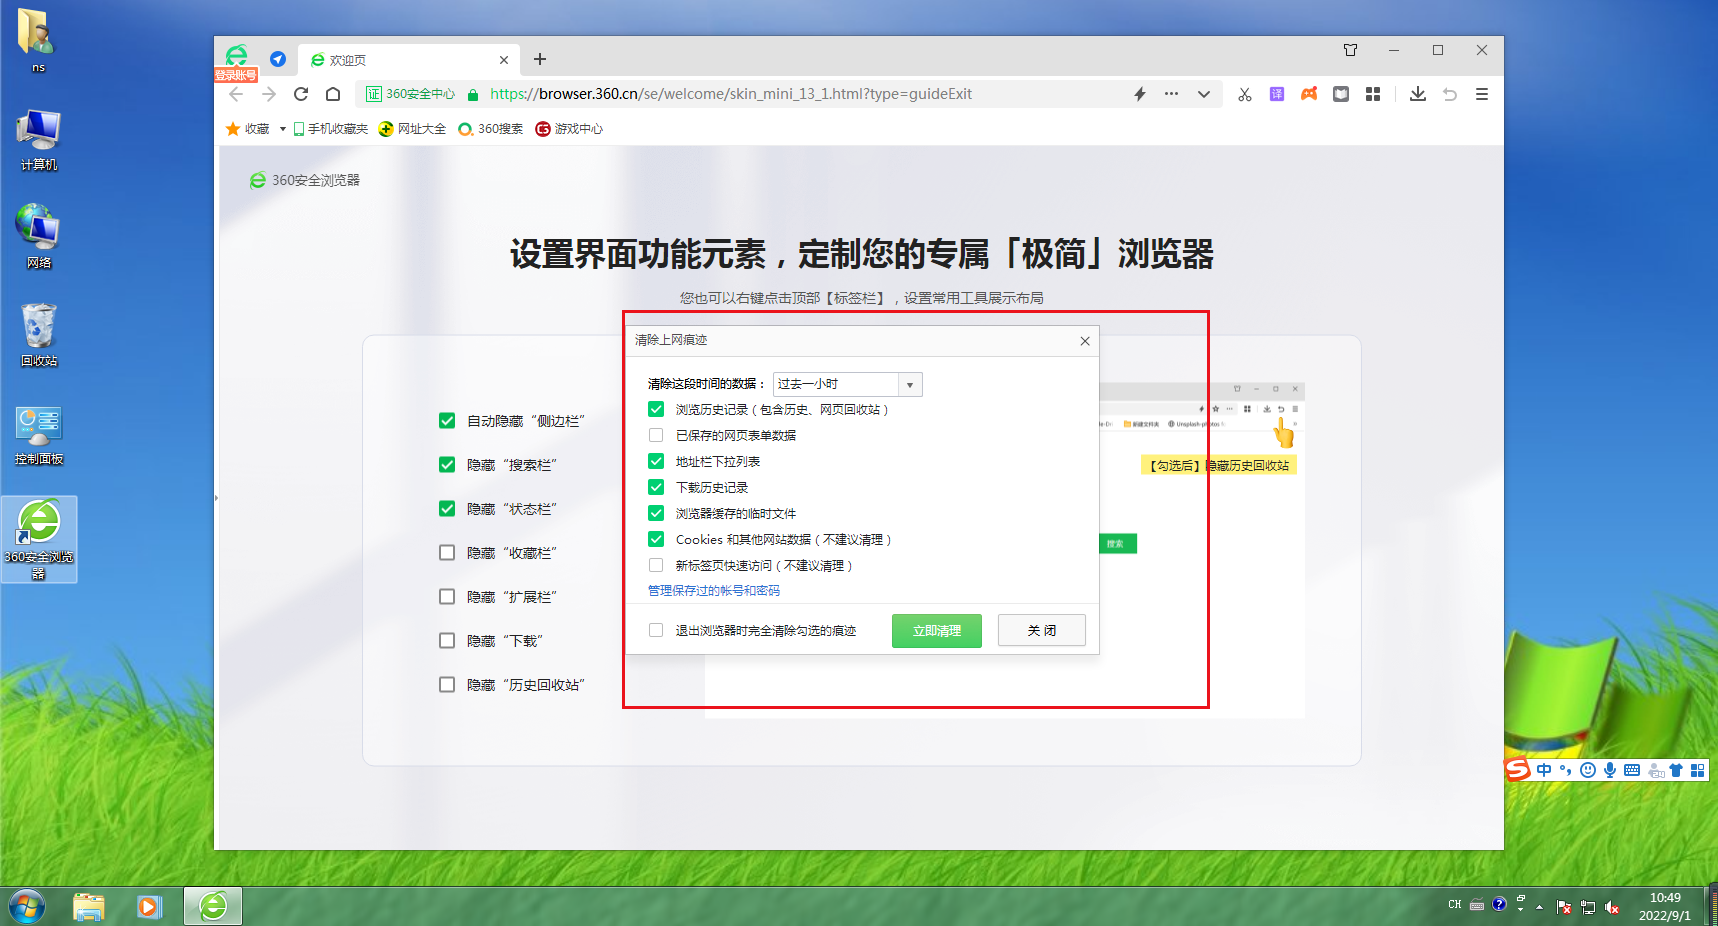Open Sogou IME soft keyboard icon
The height and width of the screenshot is (926, 1718).
pyautogui.click(x=1632, y=770)
